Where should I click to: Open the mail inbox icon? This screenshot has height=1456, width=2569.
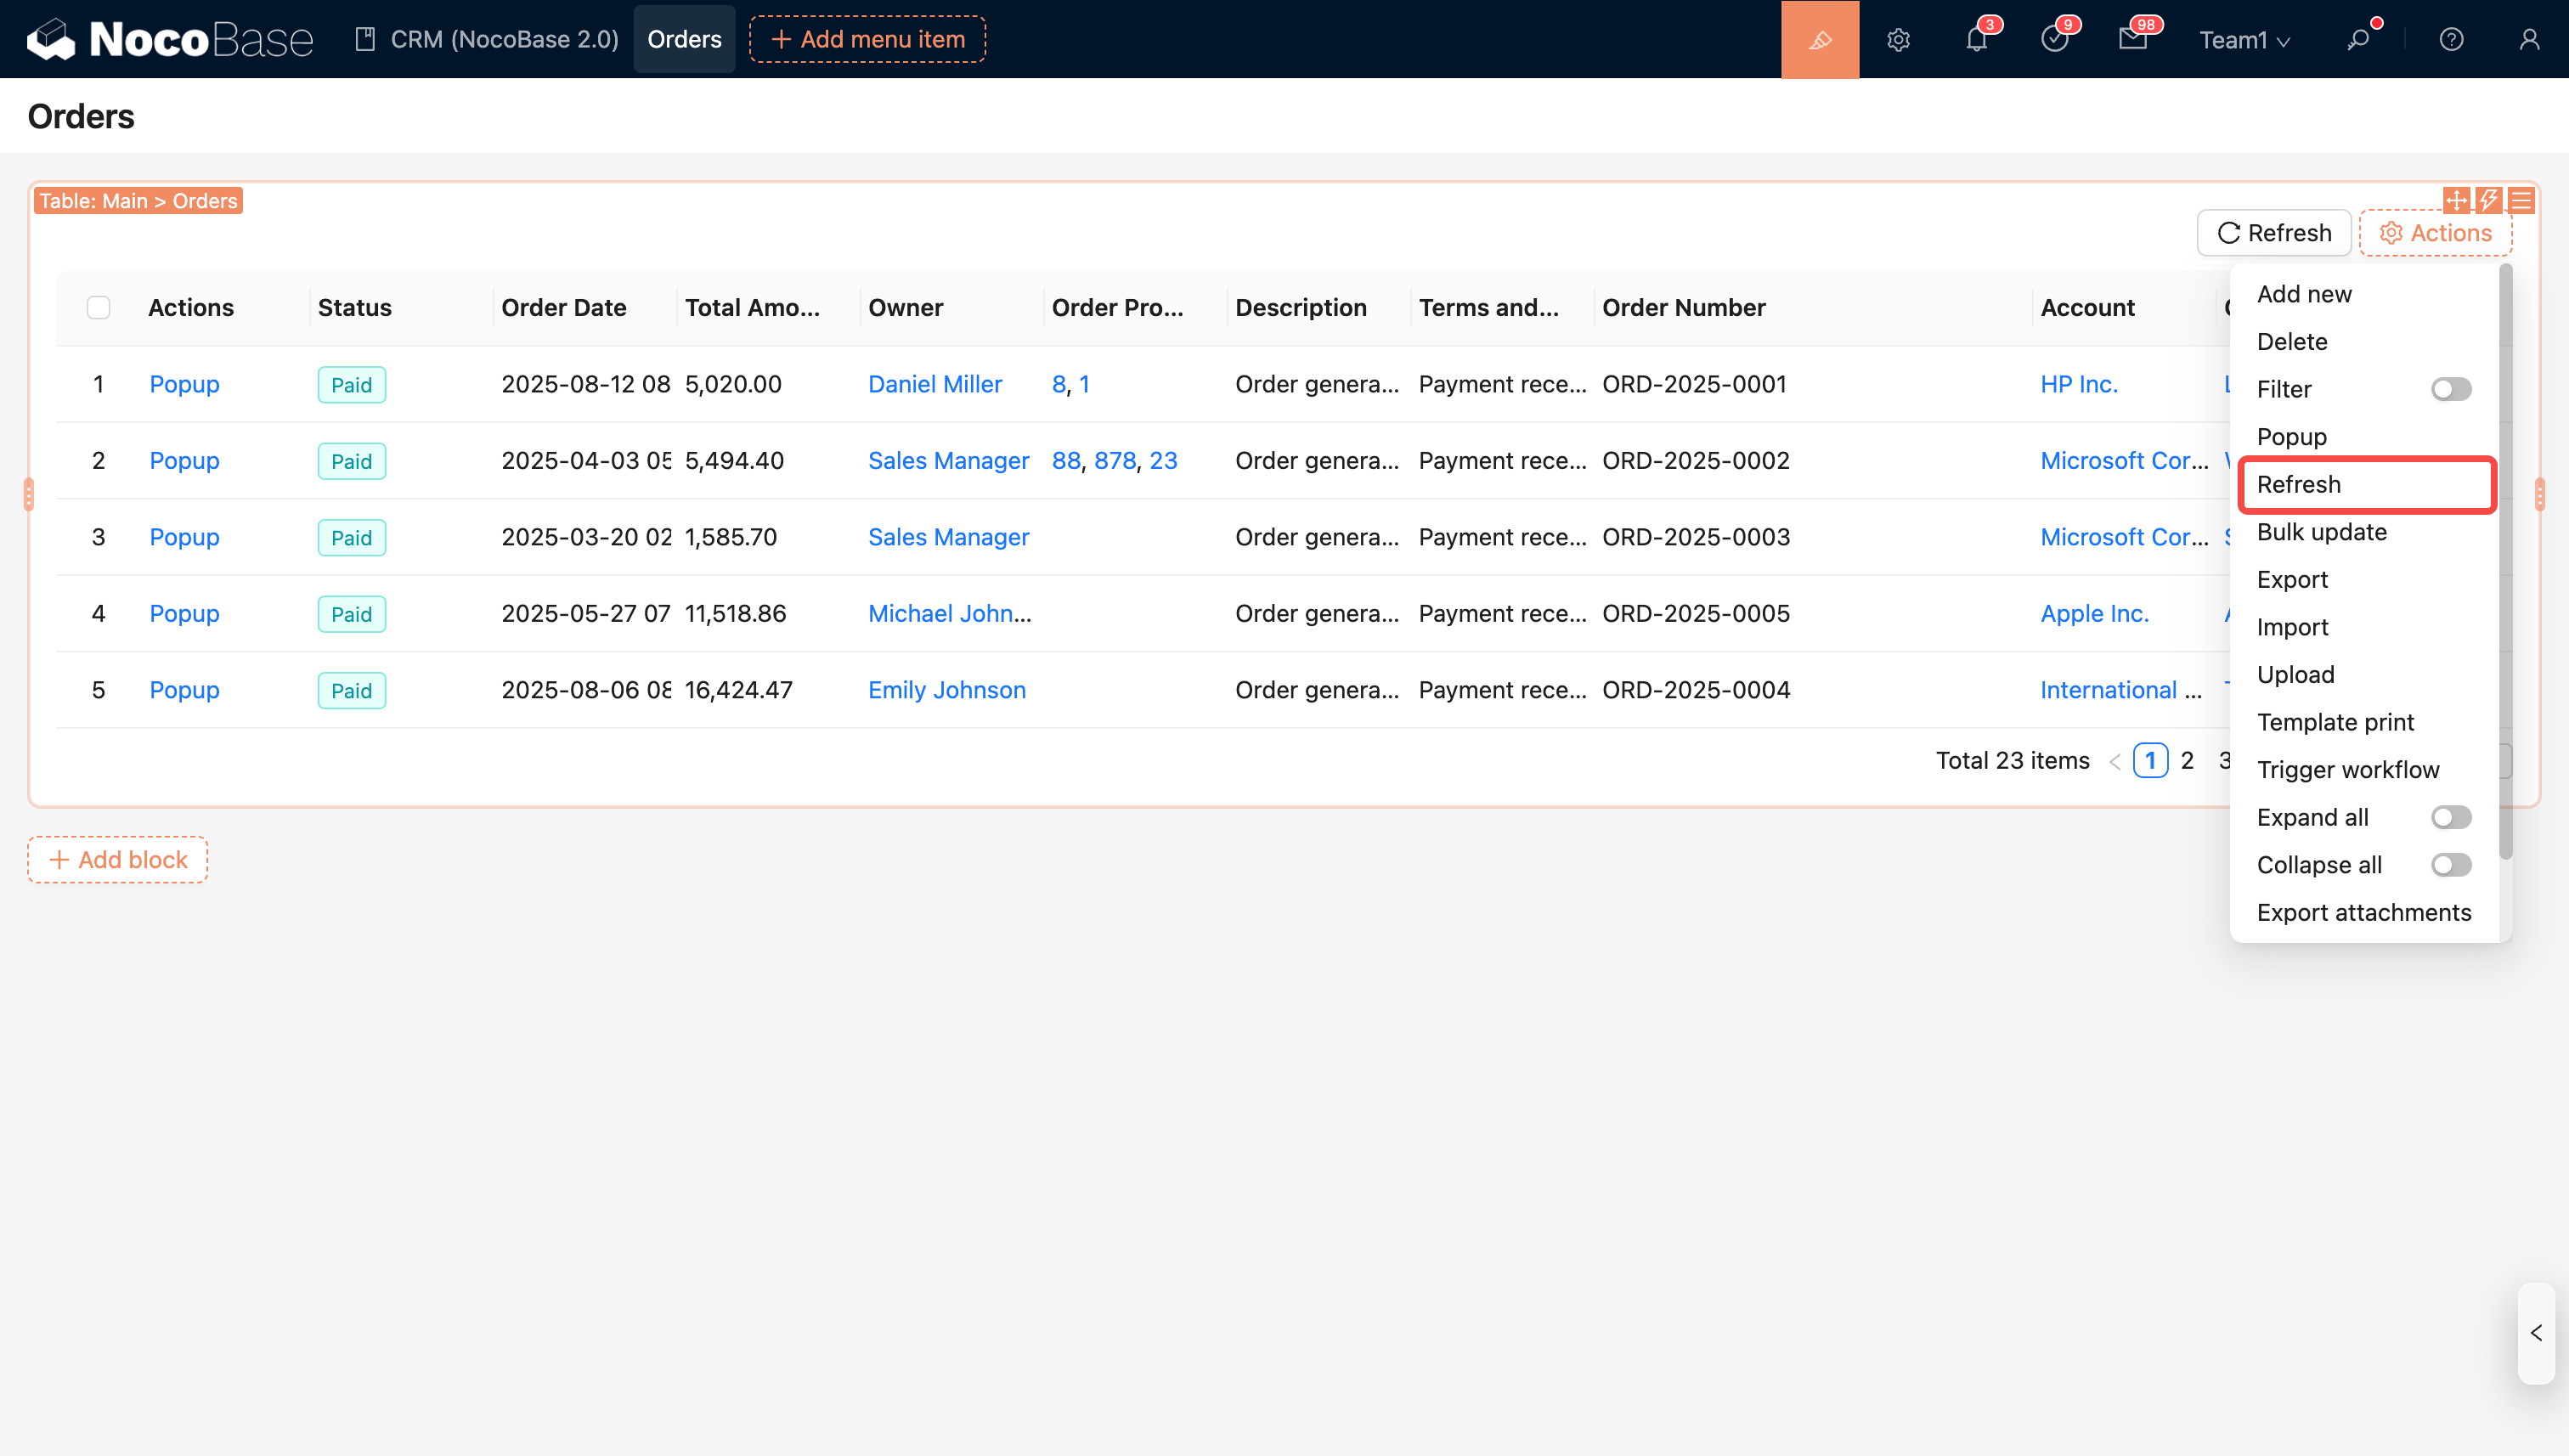[x=2132, y=39]
